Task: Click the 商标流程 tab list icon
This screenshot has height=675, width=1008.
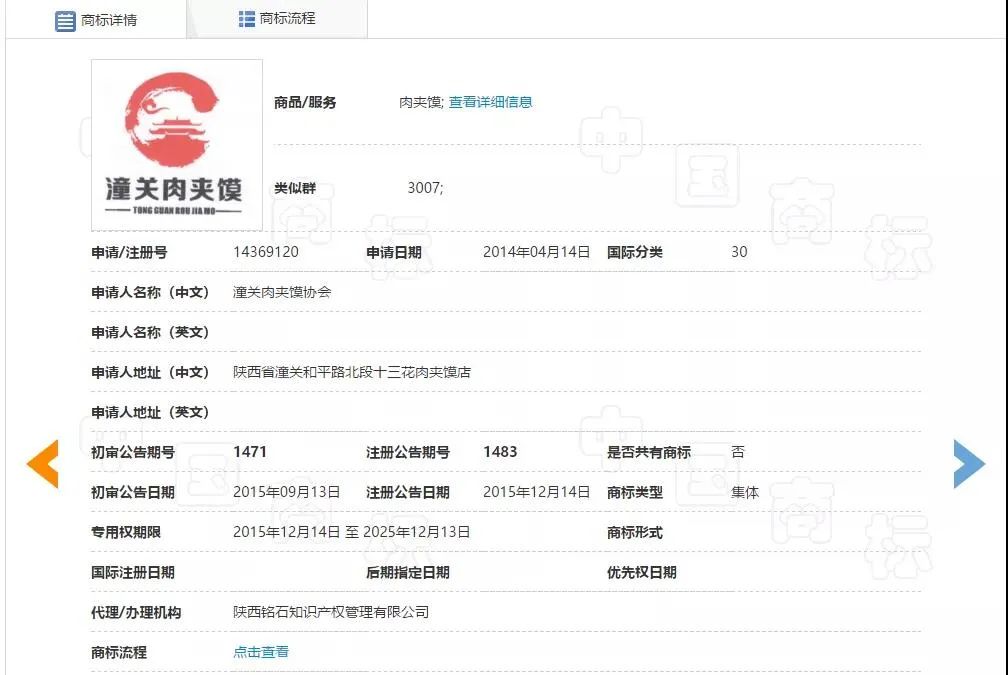Action: pos(247,19)
